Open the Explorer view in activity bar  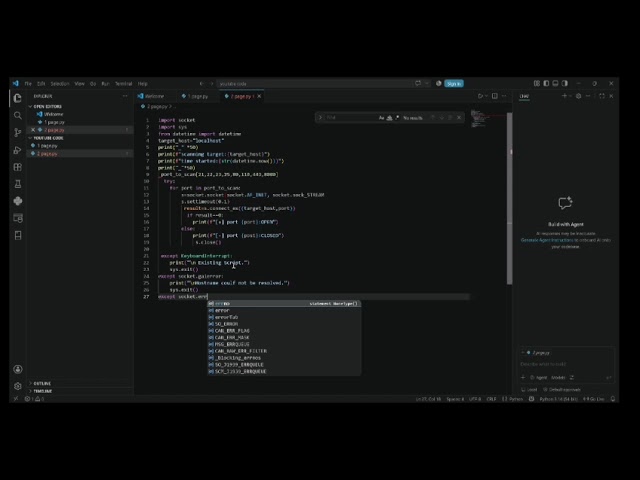pyautogui.click(x=18, y=98)
